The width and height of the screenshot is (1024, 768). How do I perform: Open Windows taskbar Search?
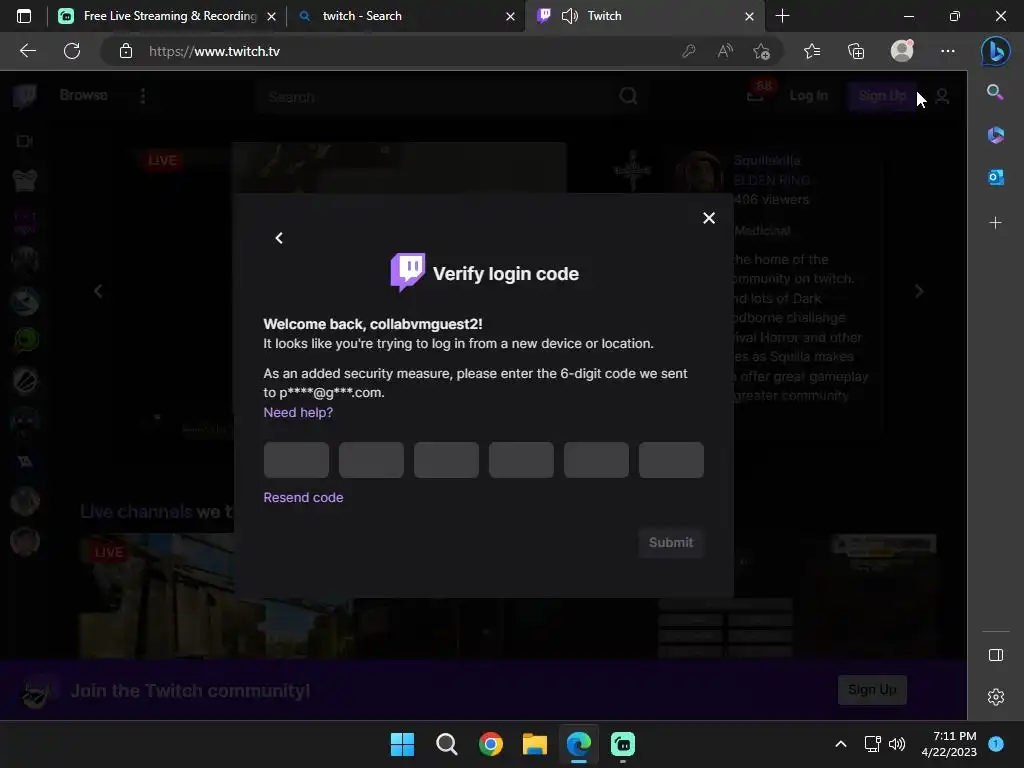tap(447, 744)
